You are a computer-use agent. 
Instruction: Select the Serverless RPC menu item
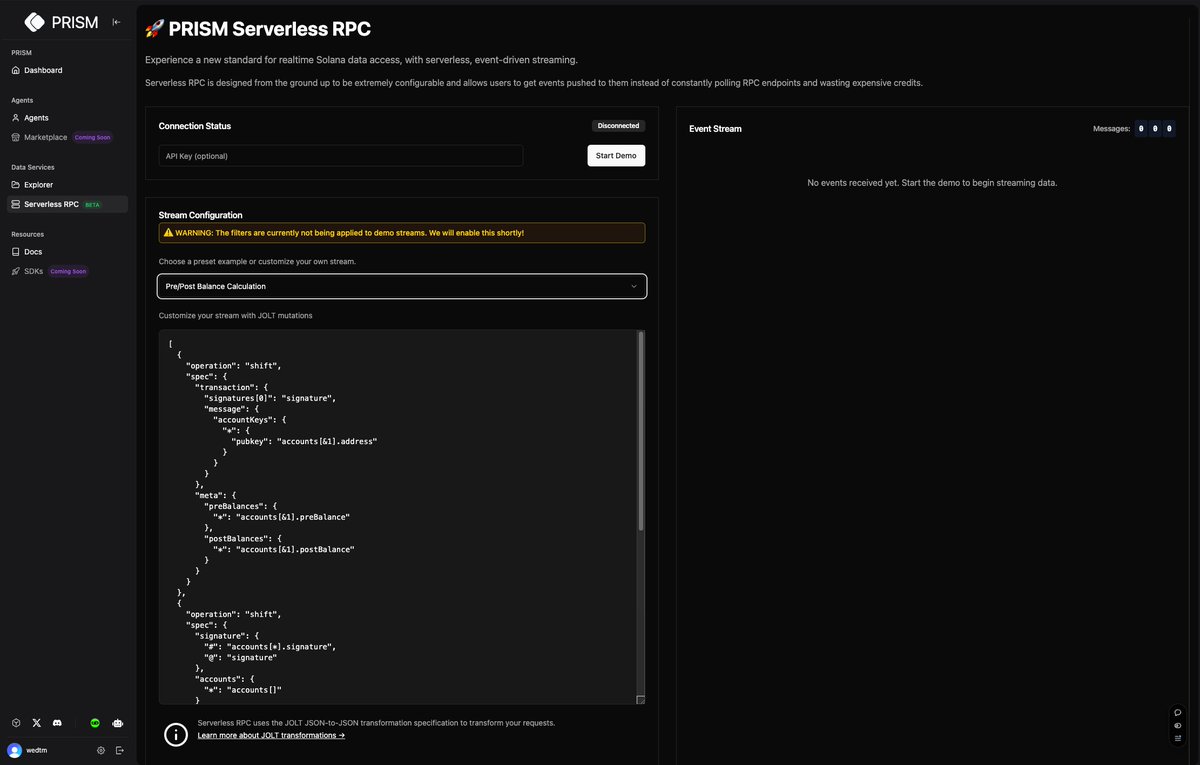[68, 204]
